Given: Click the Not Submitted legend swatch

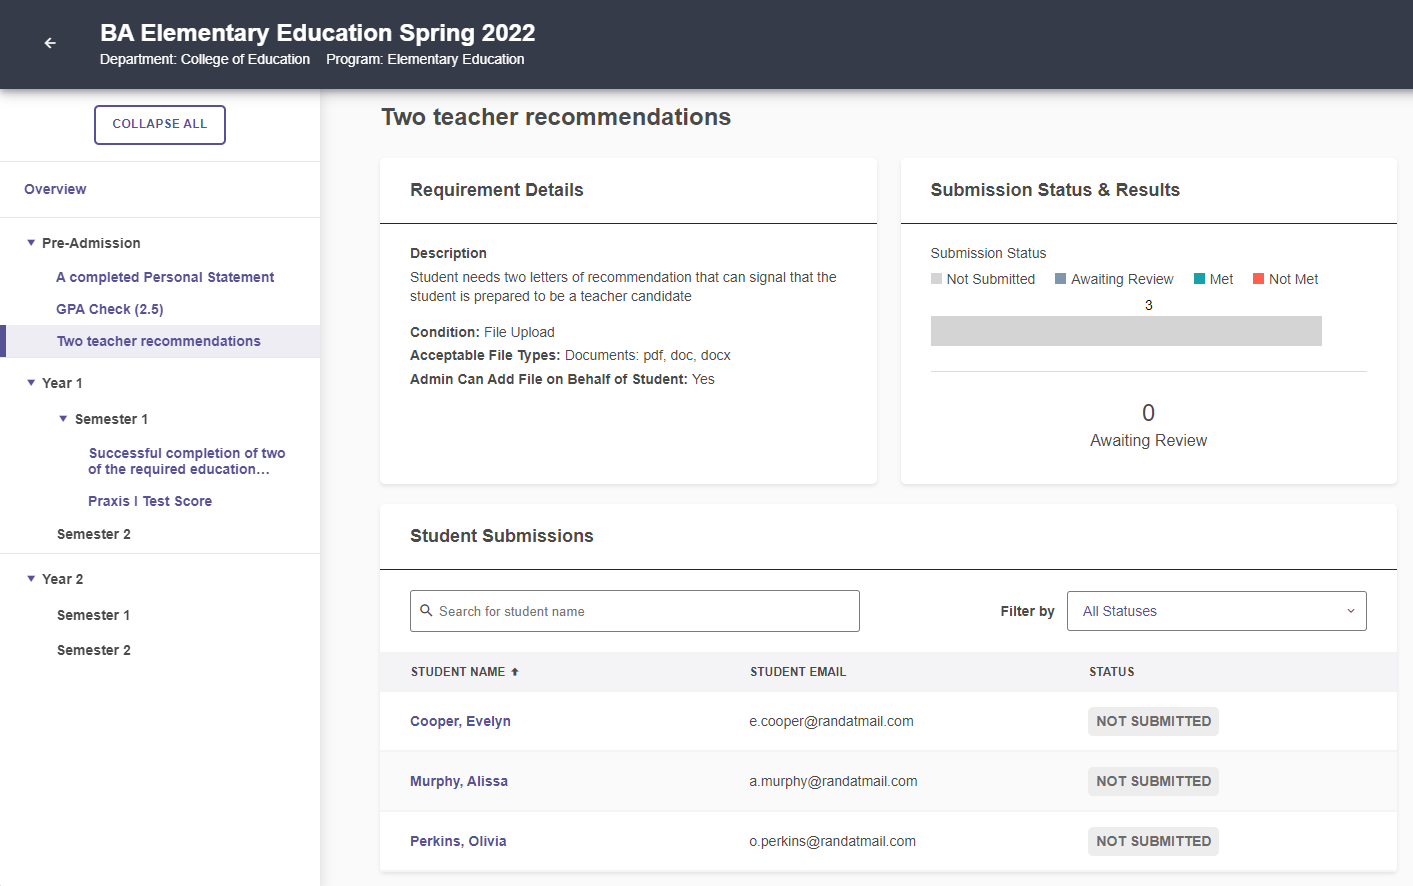Looking at the screenshot, I should [x=936, y=279].
